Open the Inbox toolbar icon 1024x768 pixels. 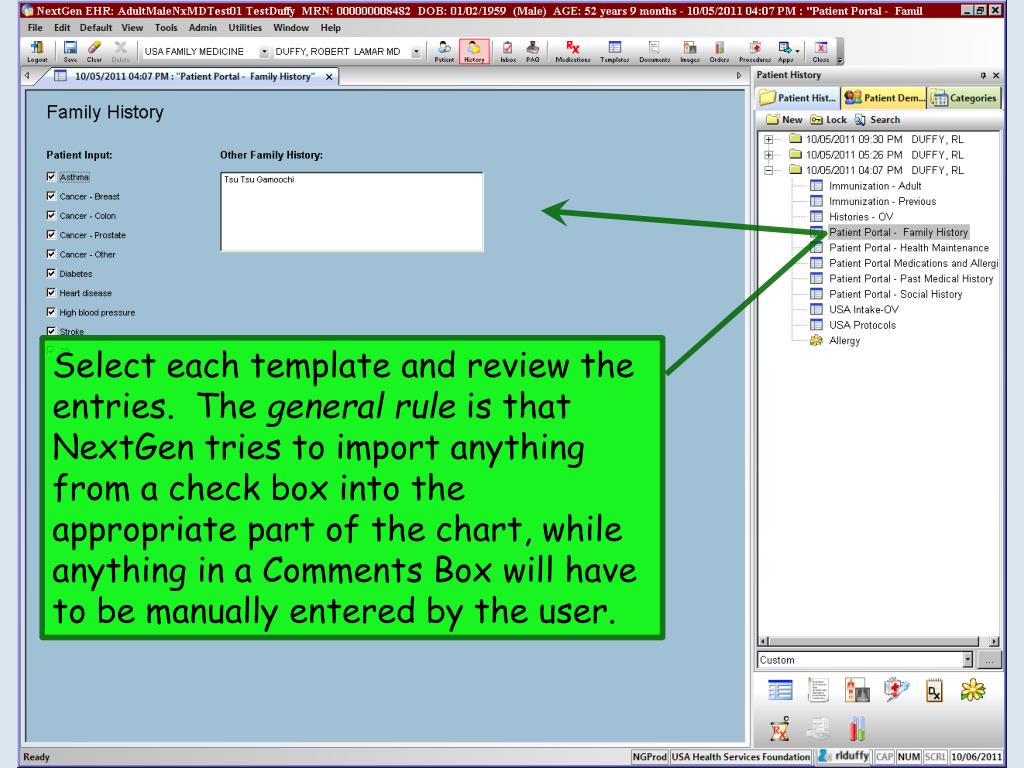(508, 51)
